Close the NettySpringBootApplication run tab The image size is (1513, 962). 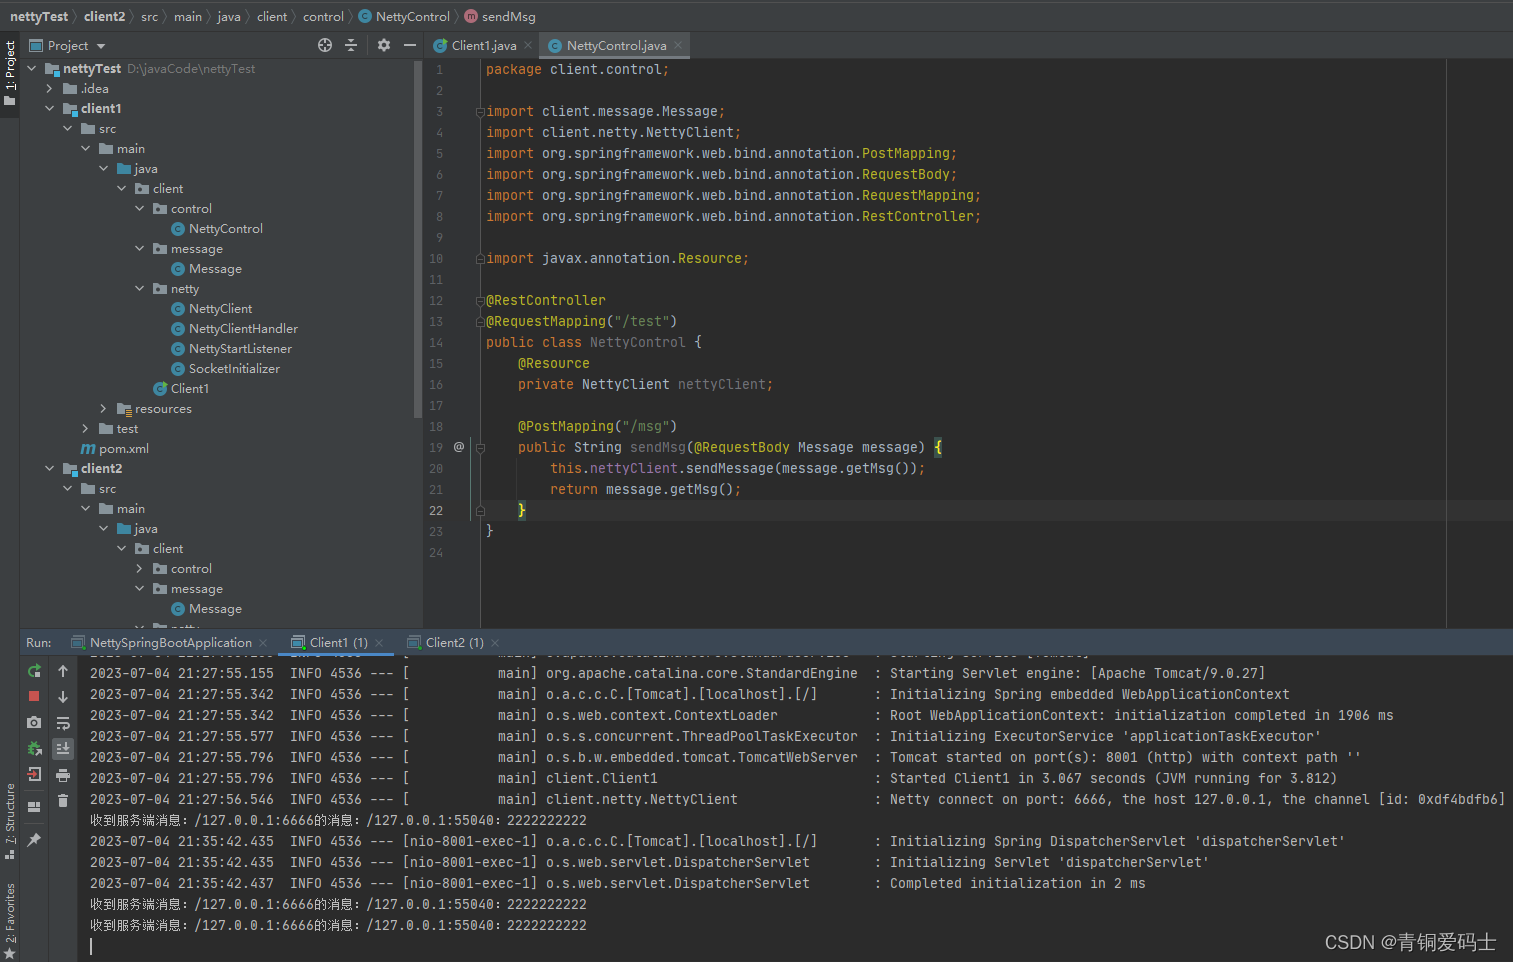(x=263, y=643)
